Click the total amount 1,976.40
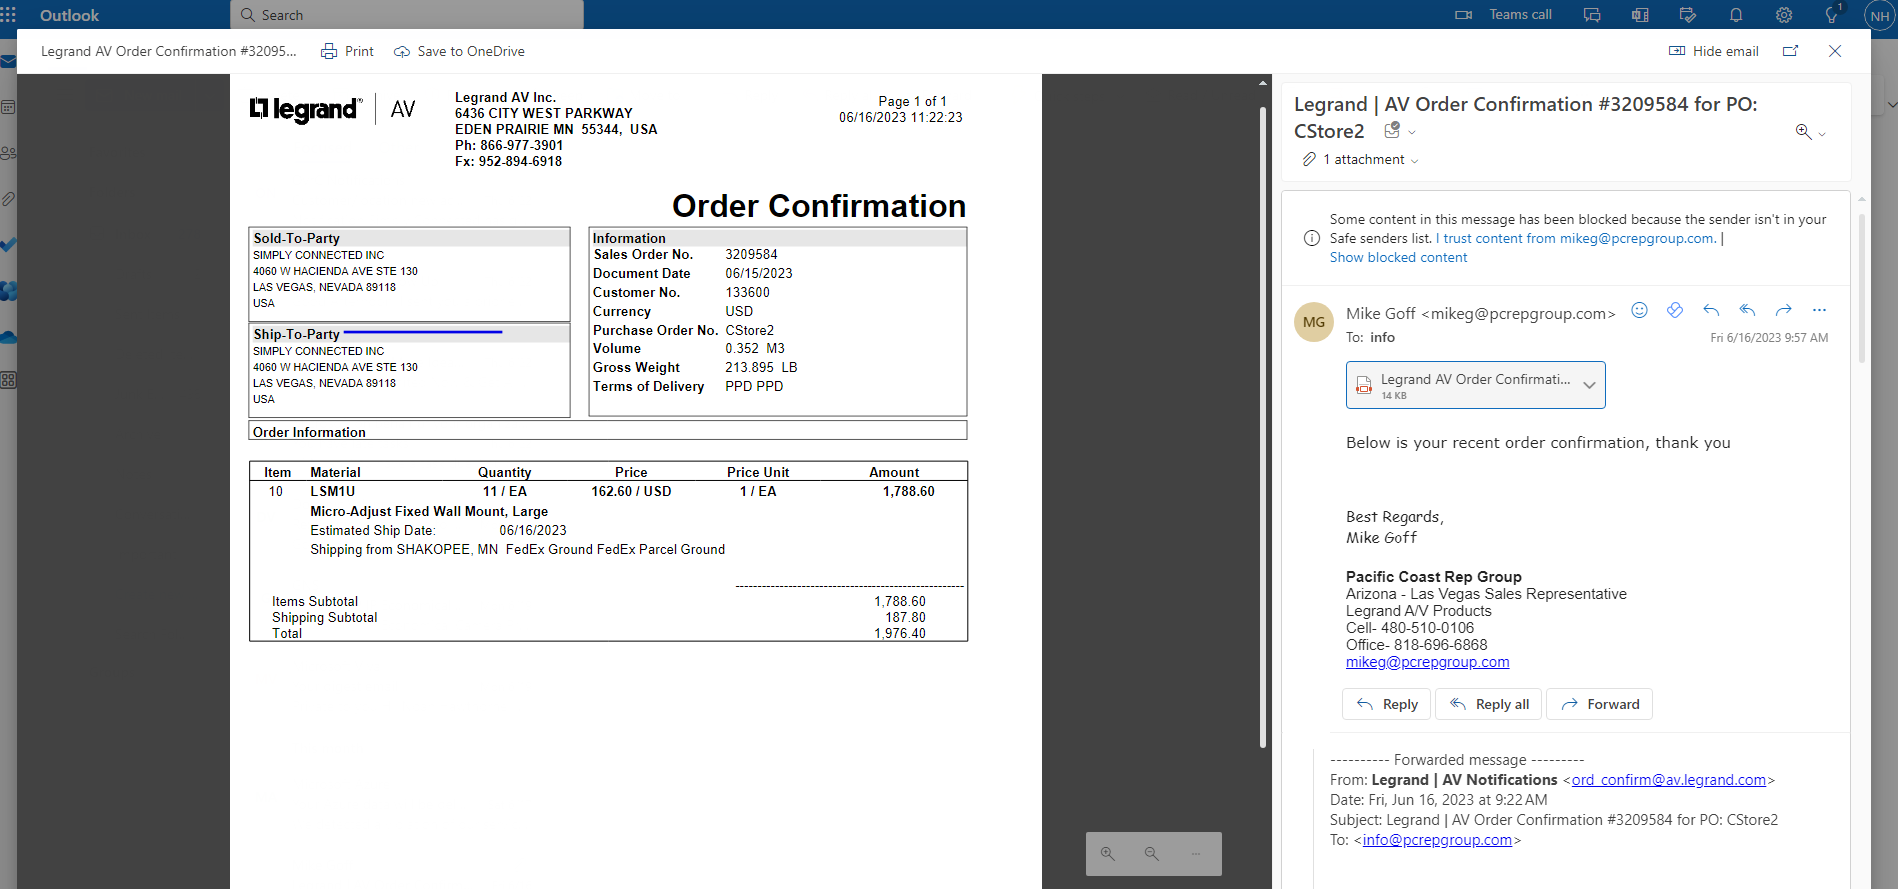This screenshot has width=1898, height=889. 900,634
